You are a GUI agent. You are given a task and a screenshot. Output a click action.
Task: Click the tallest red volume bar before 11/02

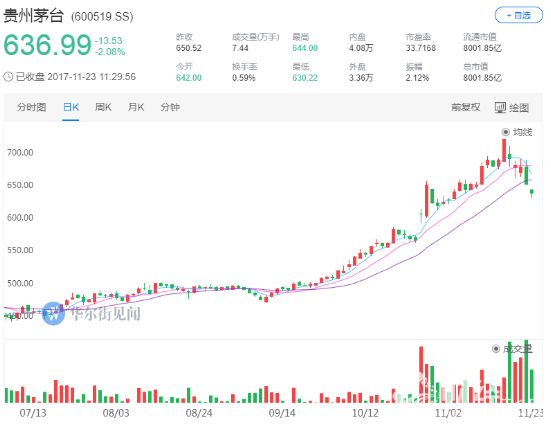[421, 374]
